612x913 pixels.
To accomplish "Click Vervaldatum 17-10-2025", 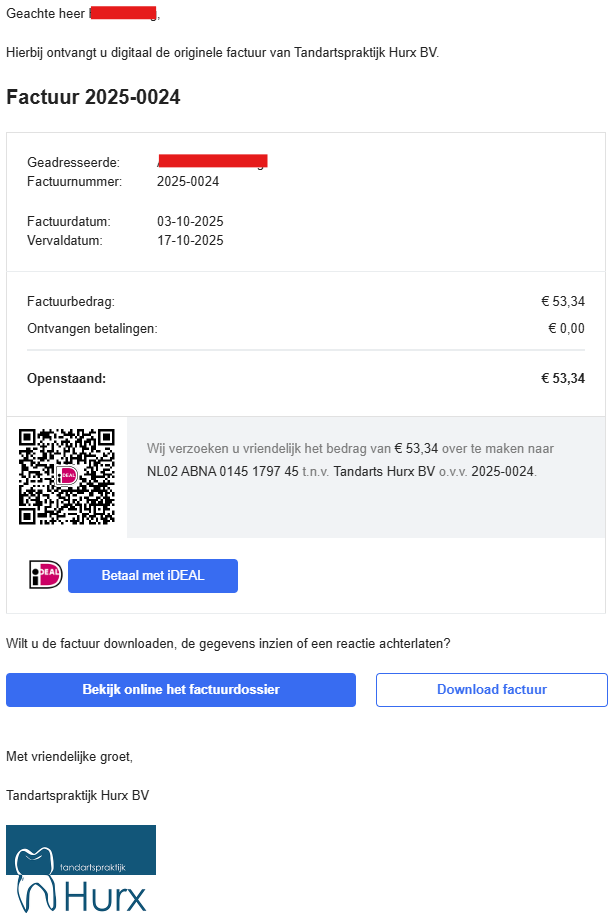I will click(x=190, y=240).
